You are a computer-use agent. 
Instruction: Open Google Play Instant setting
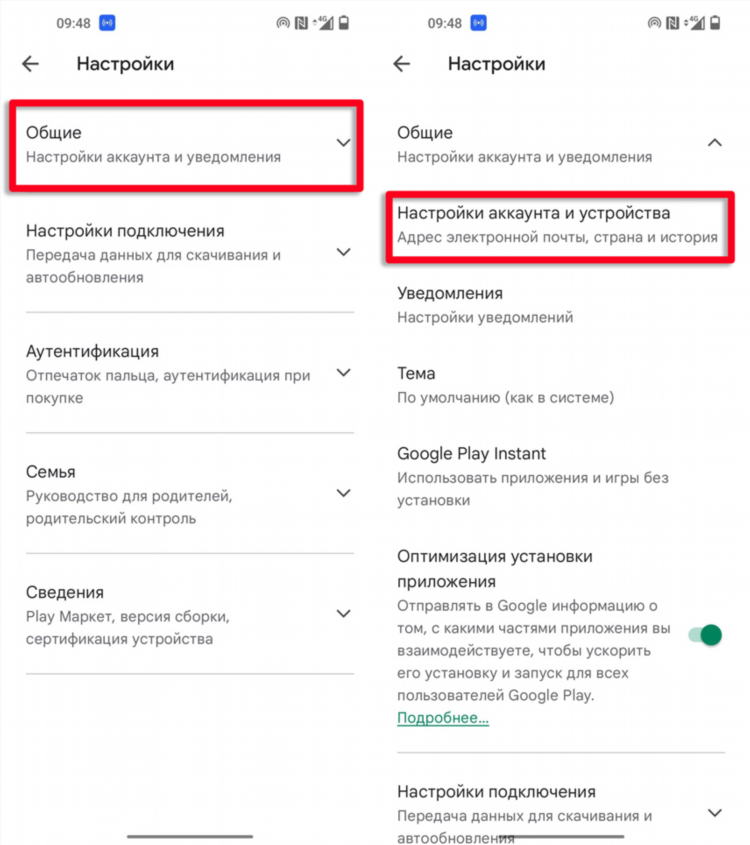560,476
